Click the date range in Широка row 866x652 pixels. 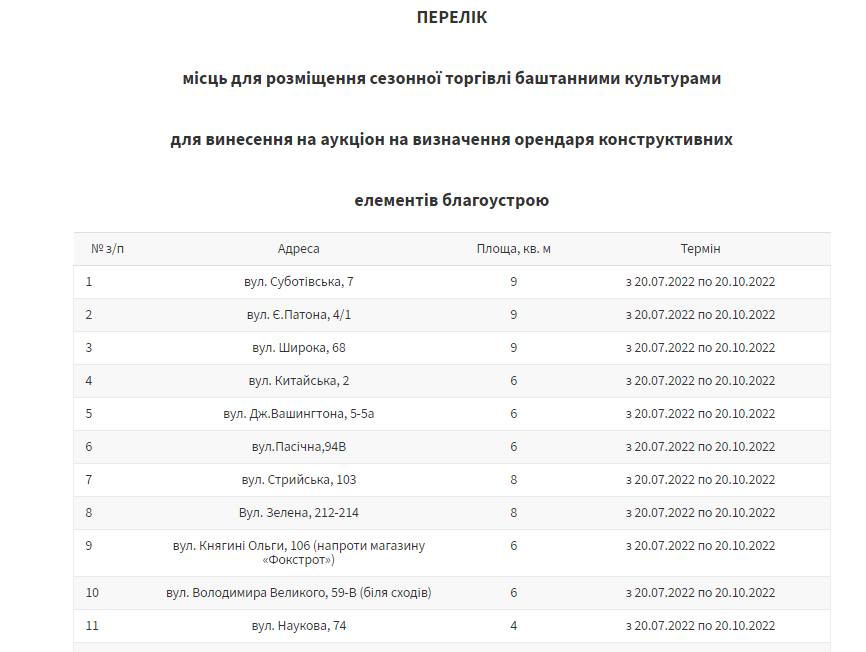(700, 348)
